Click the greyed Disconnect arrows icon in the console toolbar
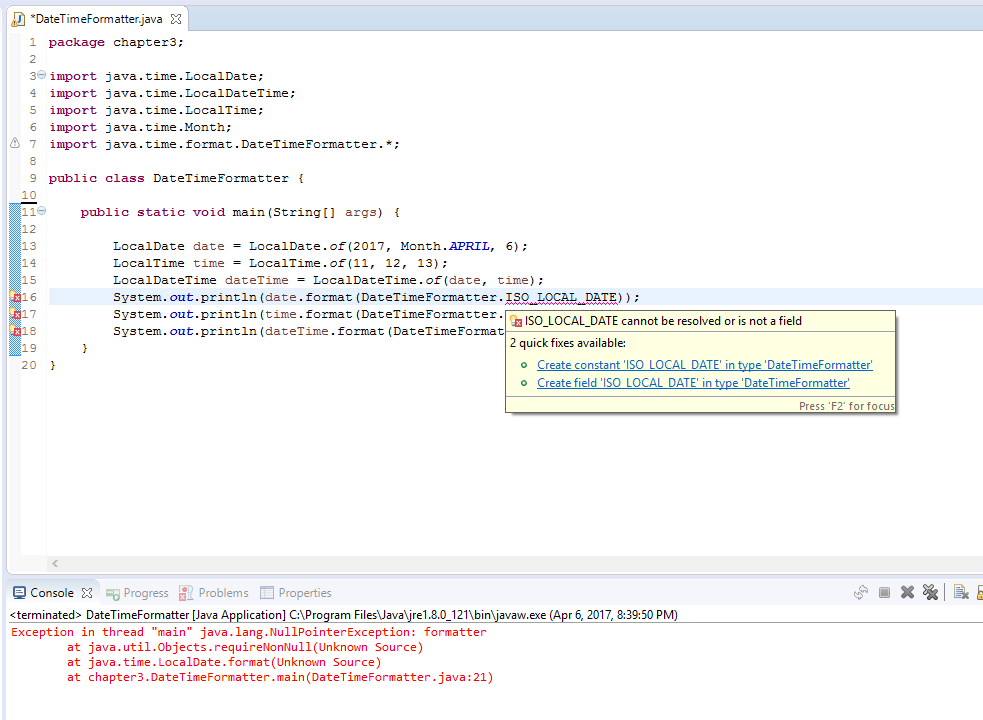The image size is (983, 720). 861,592
